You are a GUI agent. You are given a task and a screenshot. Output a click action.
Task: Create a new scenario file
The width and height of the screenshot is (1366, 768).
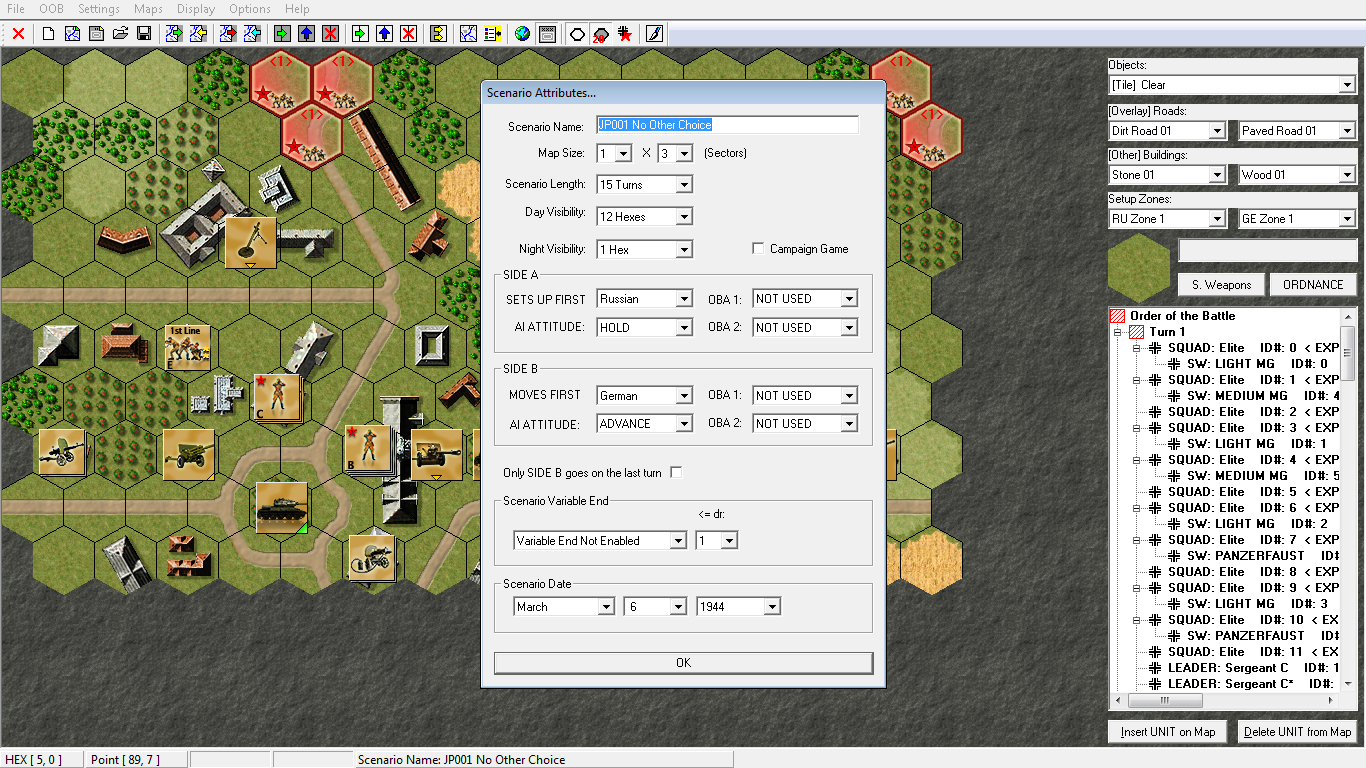point(48,33)
